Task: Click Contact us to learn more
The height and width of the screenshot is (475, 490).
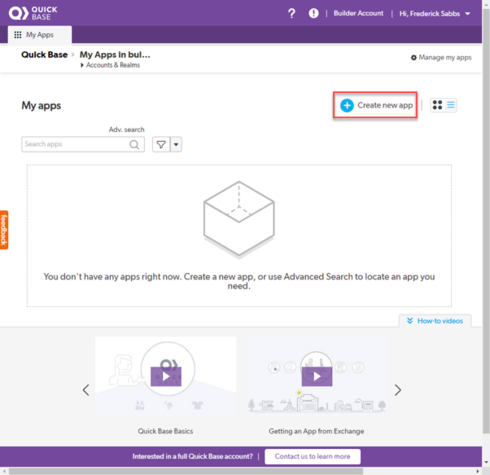Action: point(313,456)
